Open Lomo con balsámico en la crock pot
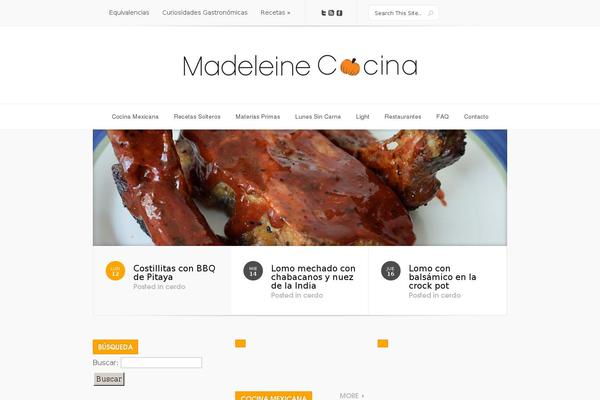The width and height of the screenshot is (600, 400). (x=442, y=277)
